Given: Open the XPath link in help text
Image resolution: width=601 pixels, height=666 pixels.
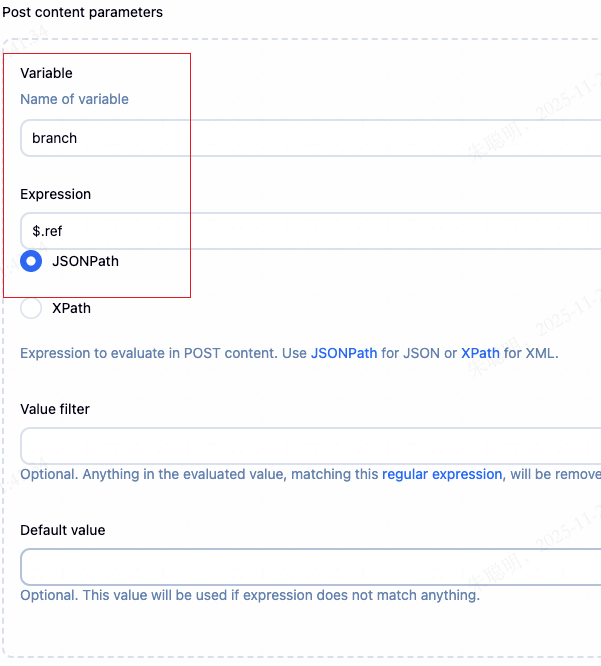Looking at the screenshot, I should tap(480, 353).
